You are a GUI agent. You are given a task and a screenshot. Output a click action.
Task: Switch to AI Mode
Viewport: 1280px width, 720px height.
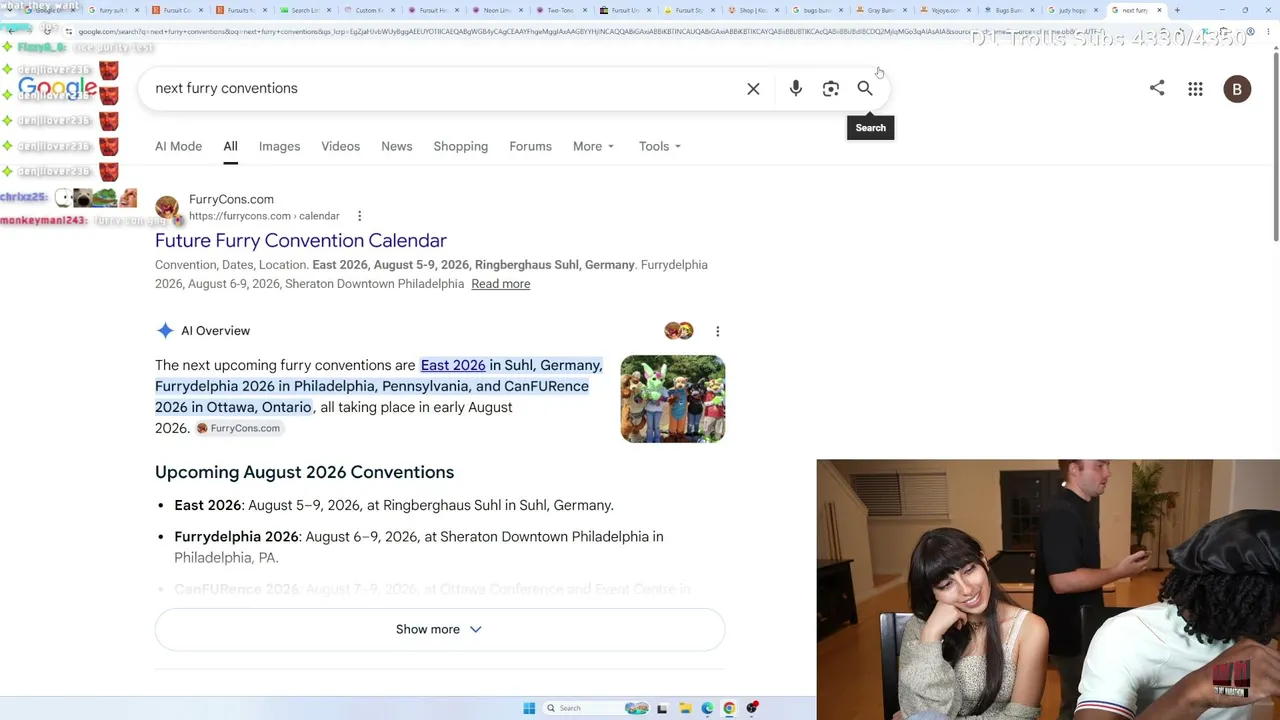click(x=178, y=146)
